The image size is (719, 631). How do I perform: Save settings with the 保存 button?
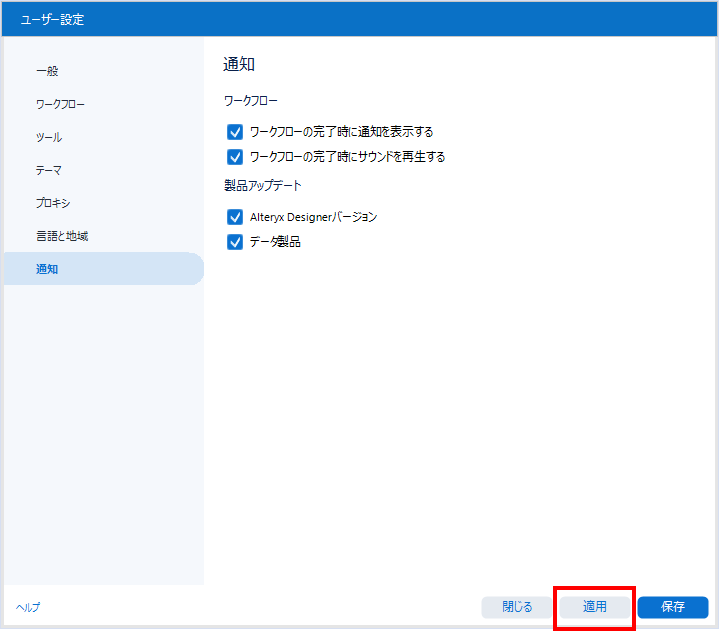pos(673,607)
